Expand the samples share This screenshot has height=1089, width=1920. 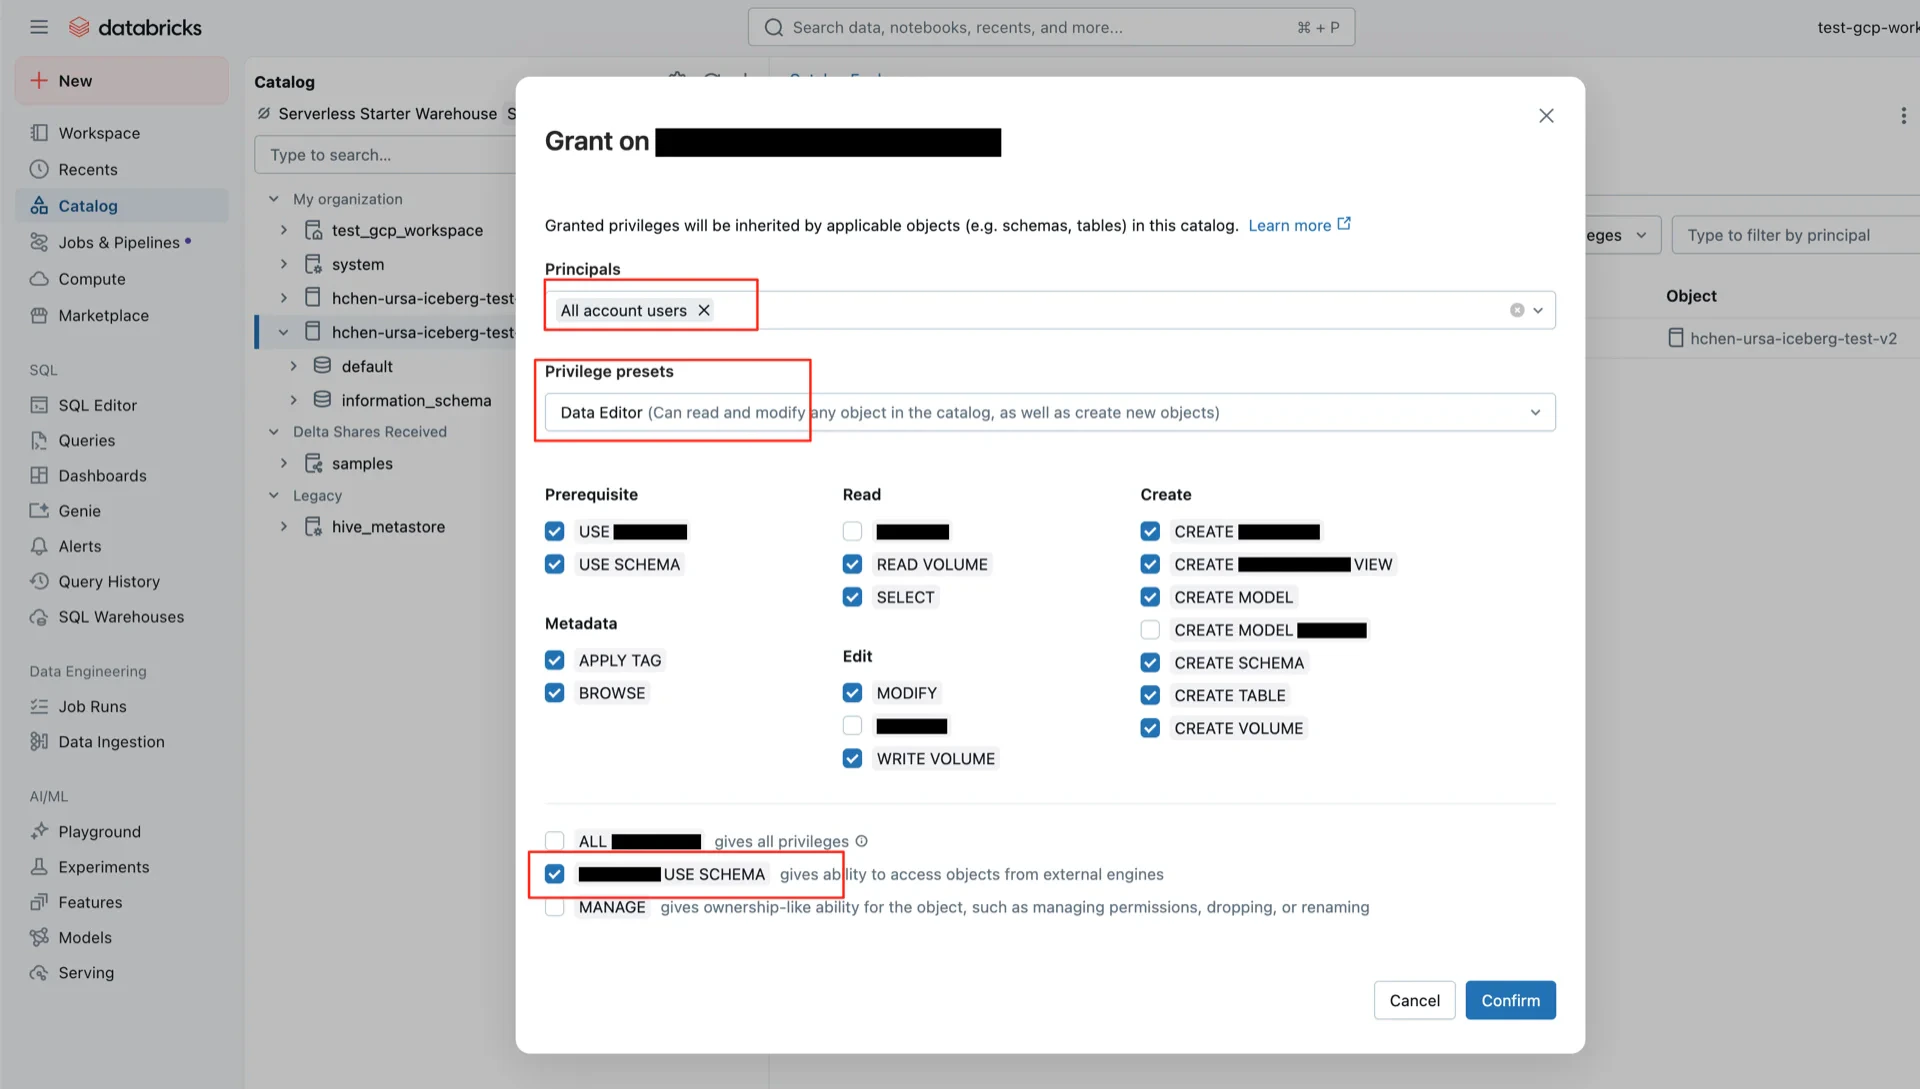284,463
